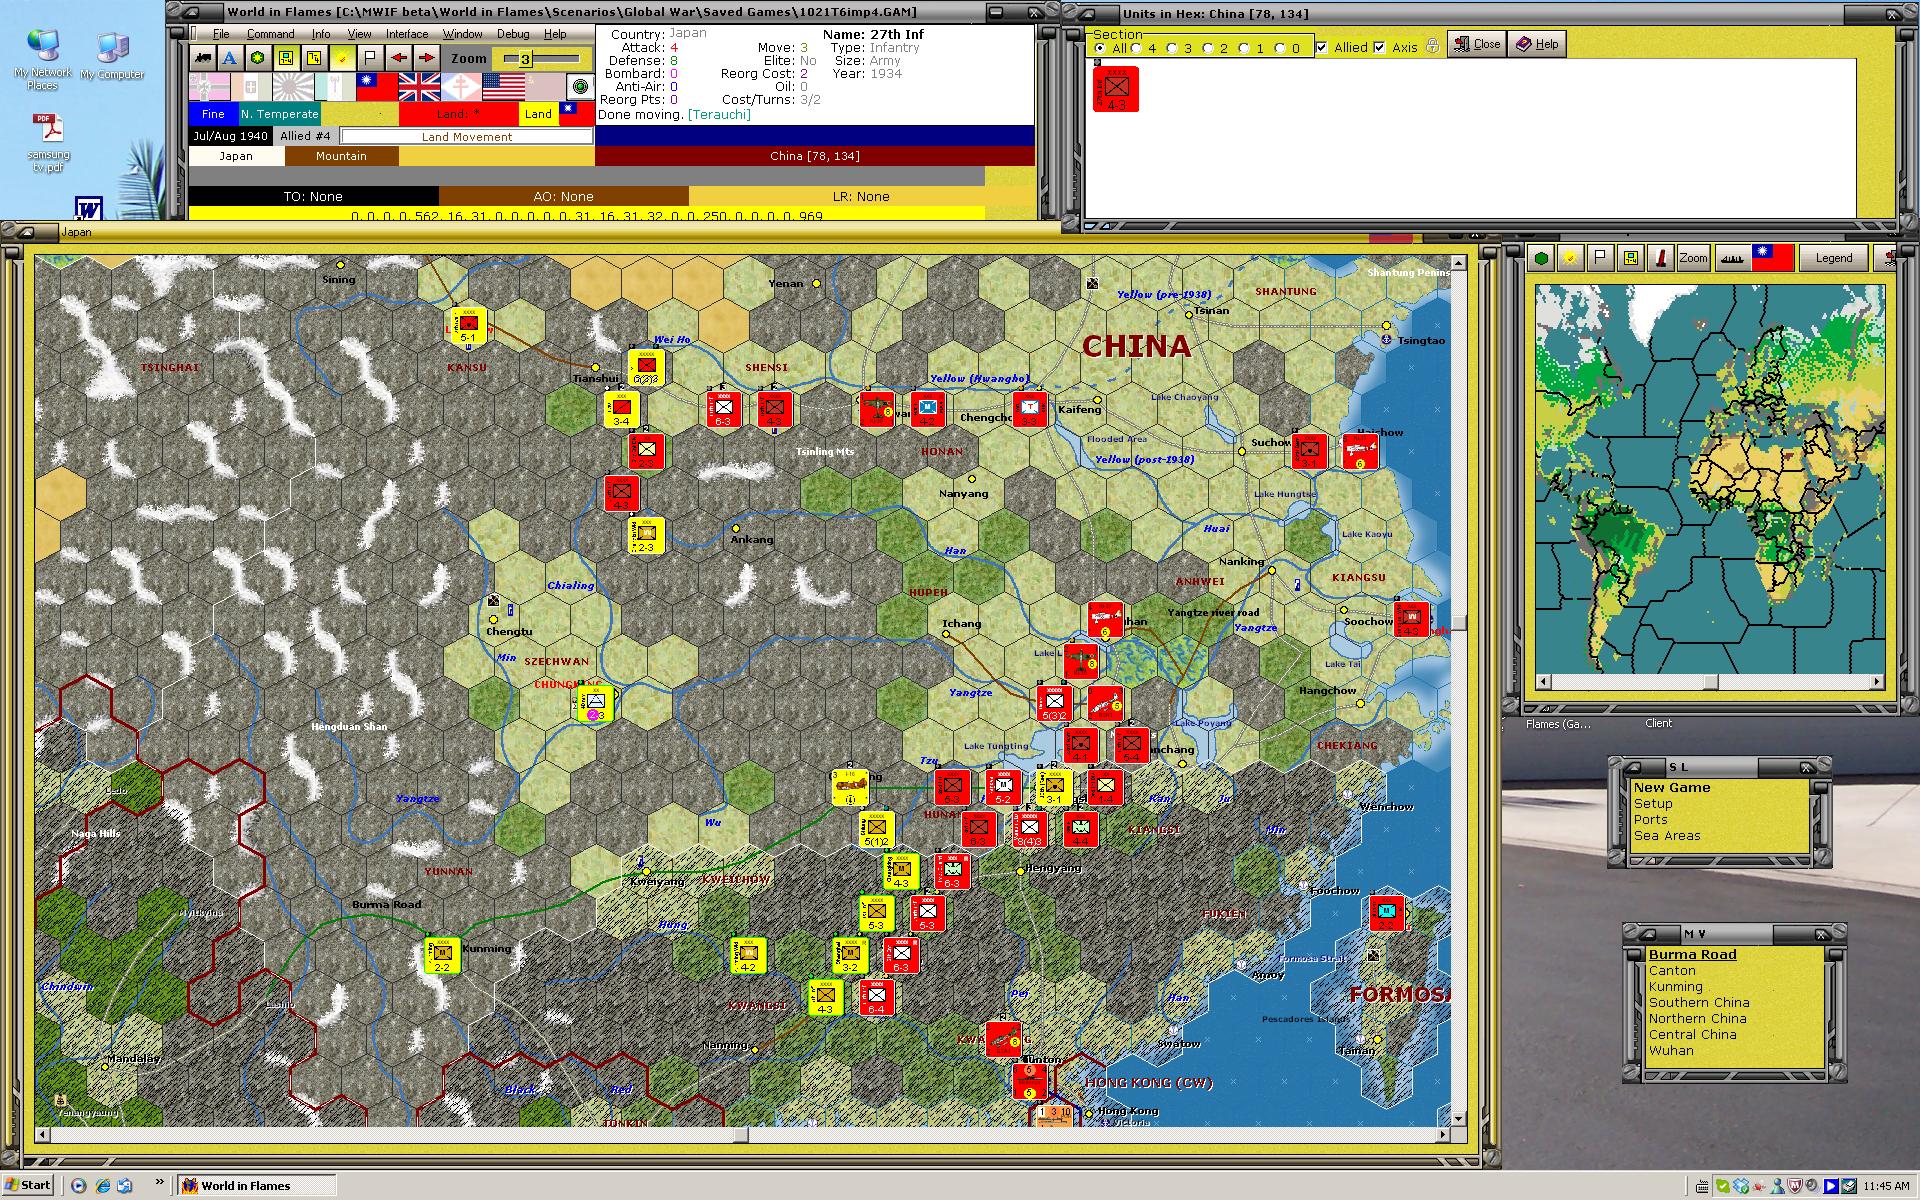Open the samsung tv.pdf desktop file
Screen dimensions: 1920x1200
[48, 142]
